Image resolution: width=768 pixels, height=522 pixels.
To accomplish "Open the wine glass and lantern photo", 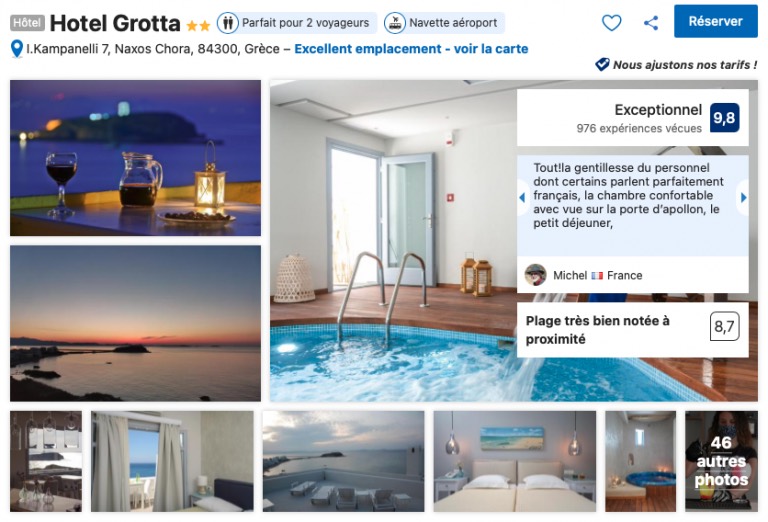I will click(136, 158).
